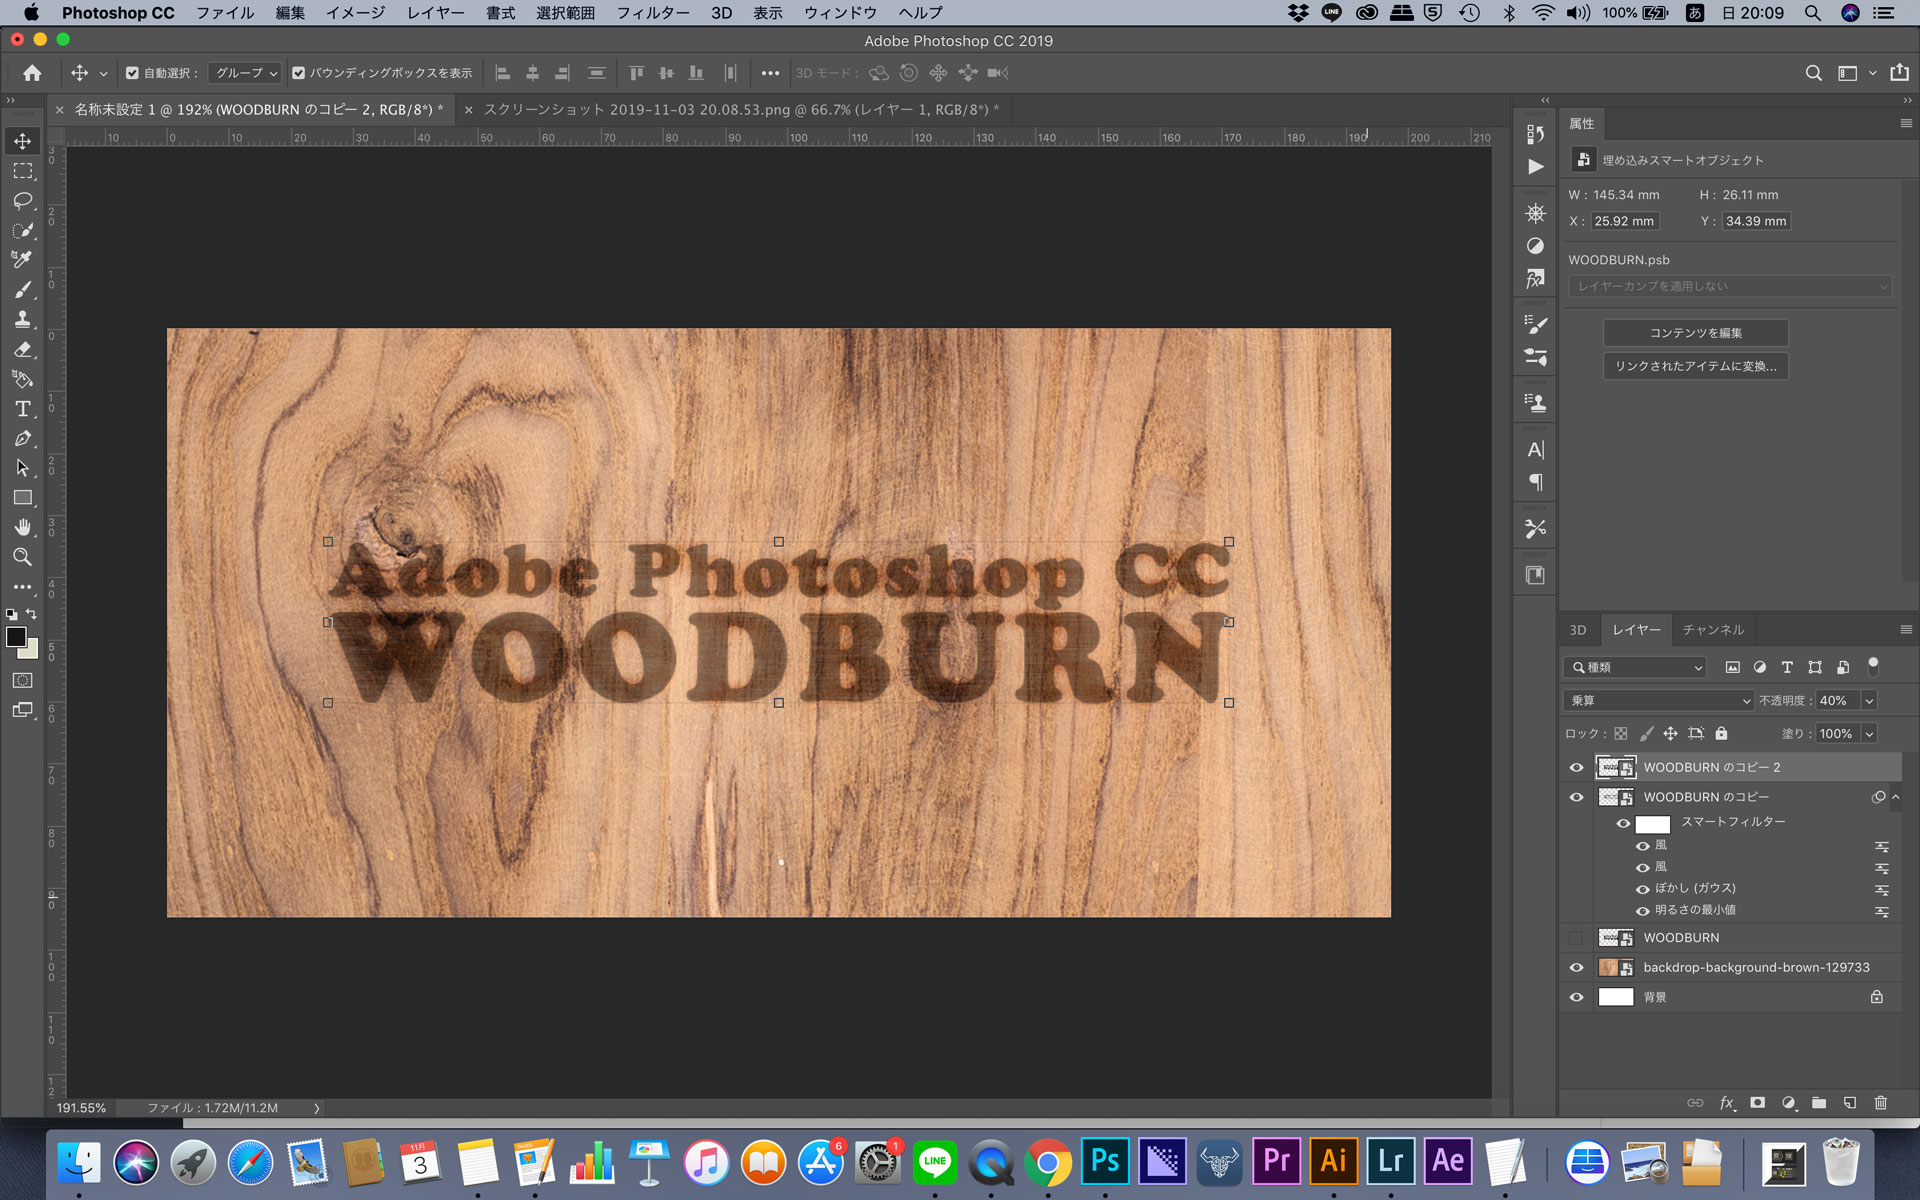This screenshot has height=1200, width=1920.
Task: Open the Layers panel options menu
Action: [1906, 629]
